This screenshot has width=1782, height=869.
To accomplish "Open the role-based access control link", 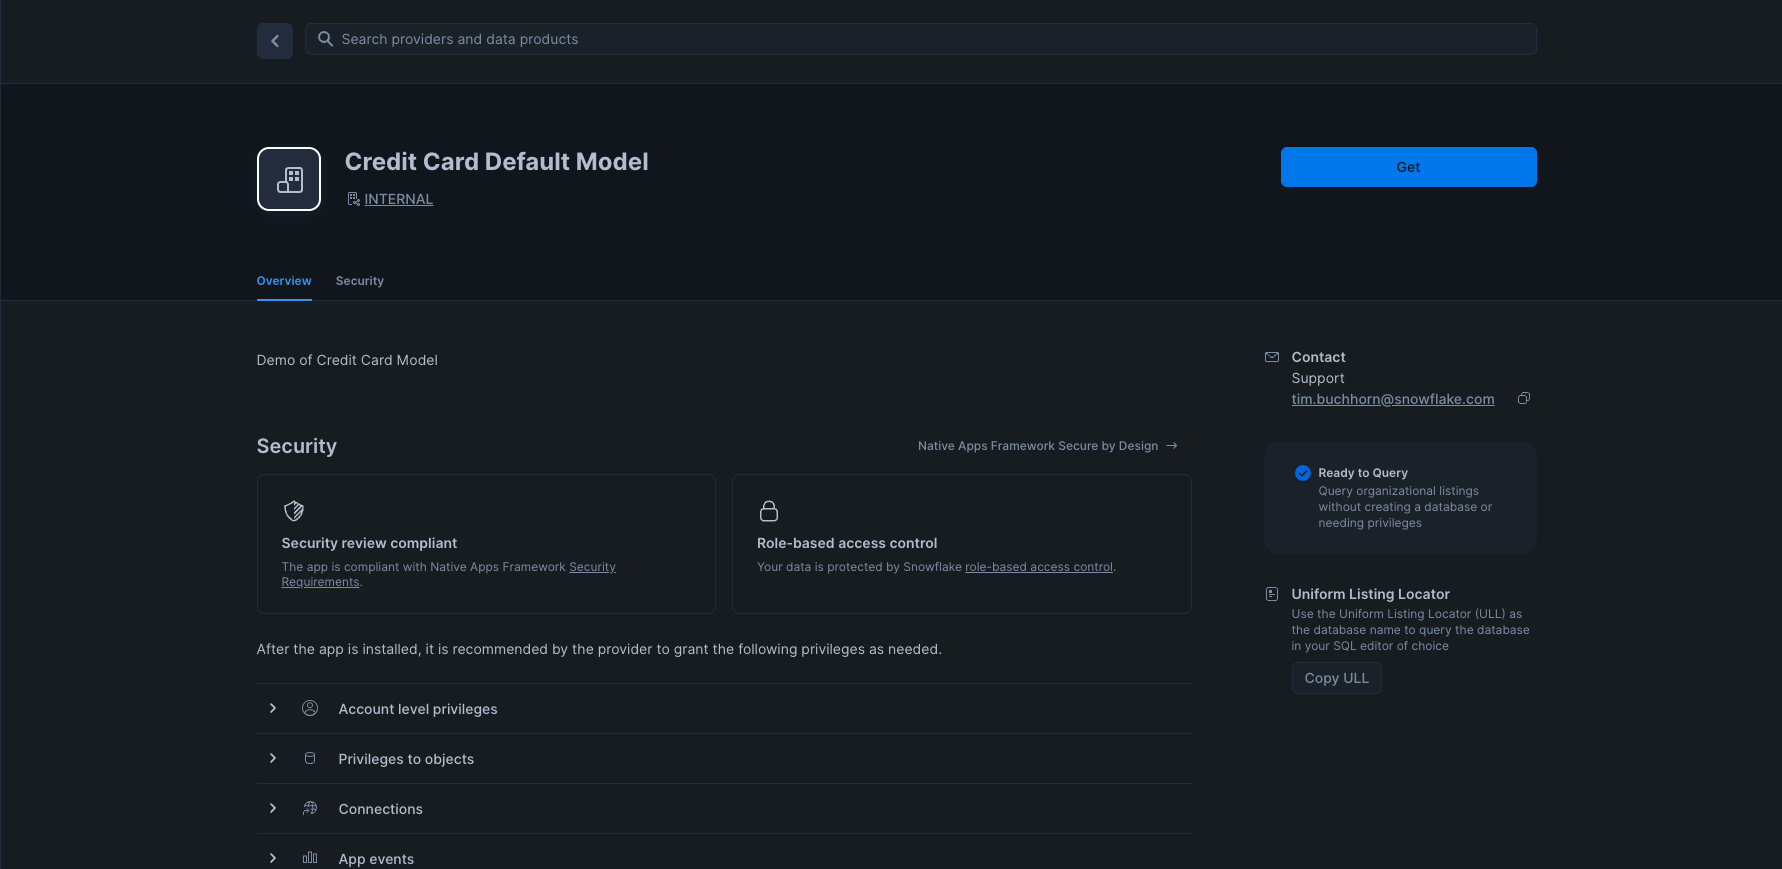I will (x=1038, y=567).
